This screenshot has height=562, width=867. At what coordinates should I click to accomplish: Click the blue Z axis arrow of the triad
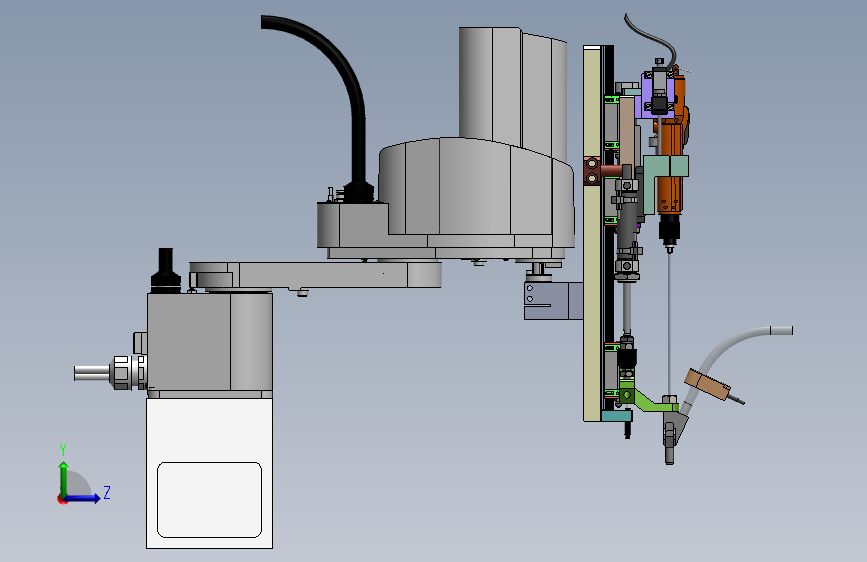tap(83, 498)
